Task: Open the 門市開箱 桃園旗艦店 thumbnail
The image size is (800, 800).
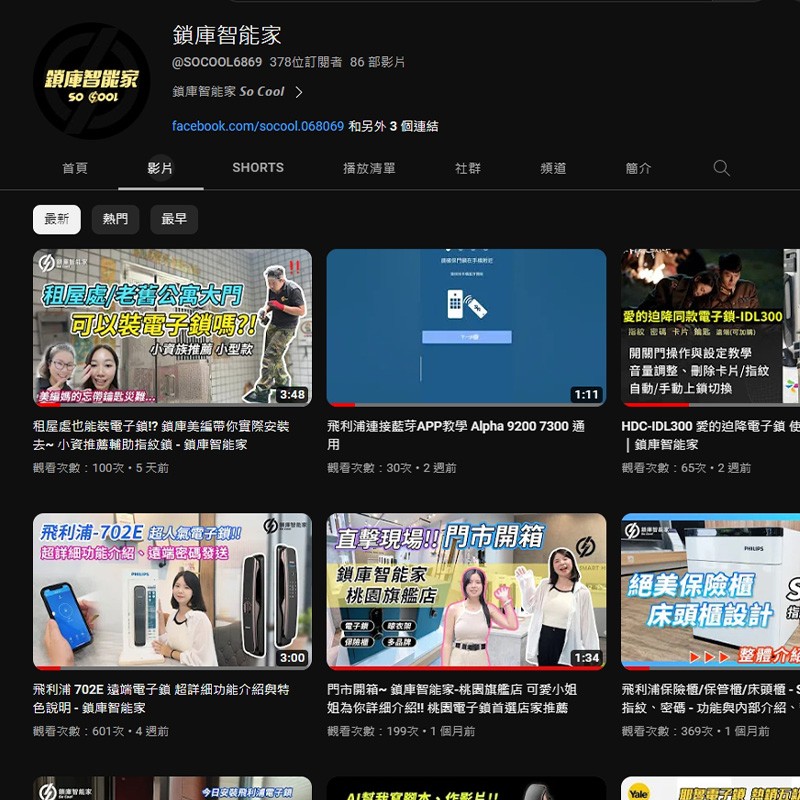Action: (x=466, y=591)
